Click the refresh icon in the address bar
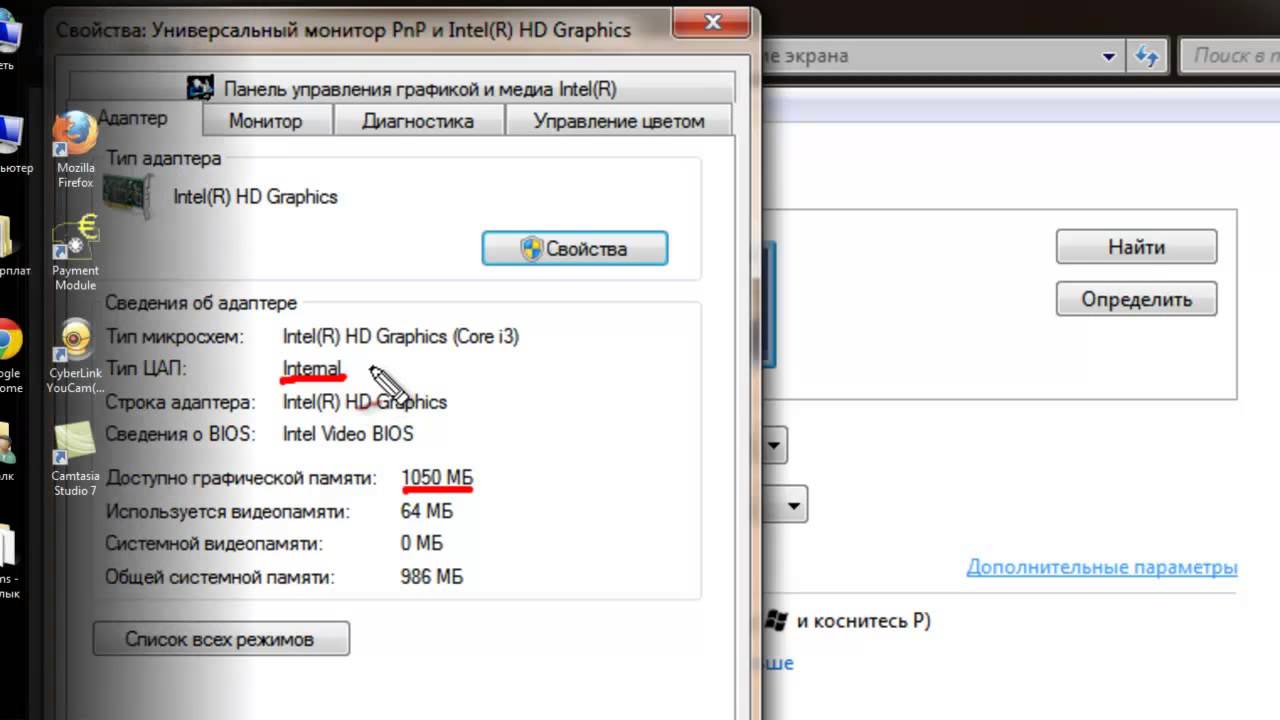The height and width of the screenshot is (720, 1280). [x=1146, y=56]
